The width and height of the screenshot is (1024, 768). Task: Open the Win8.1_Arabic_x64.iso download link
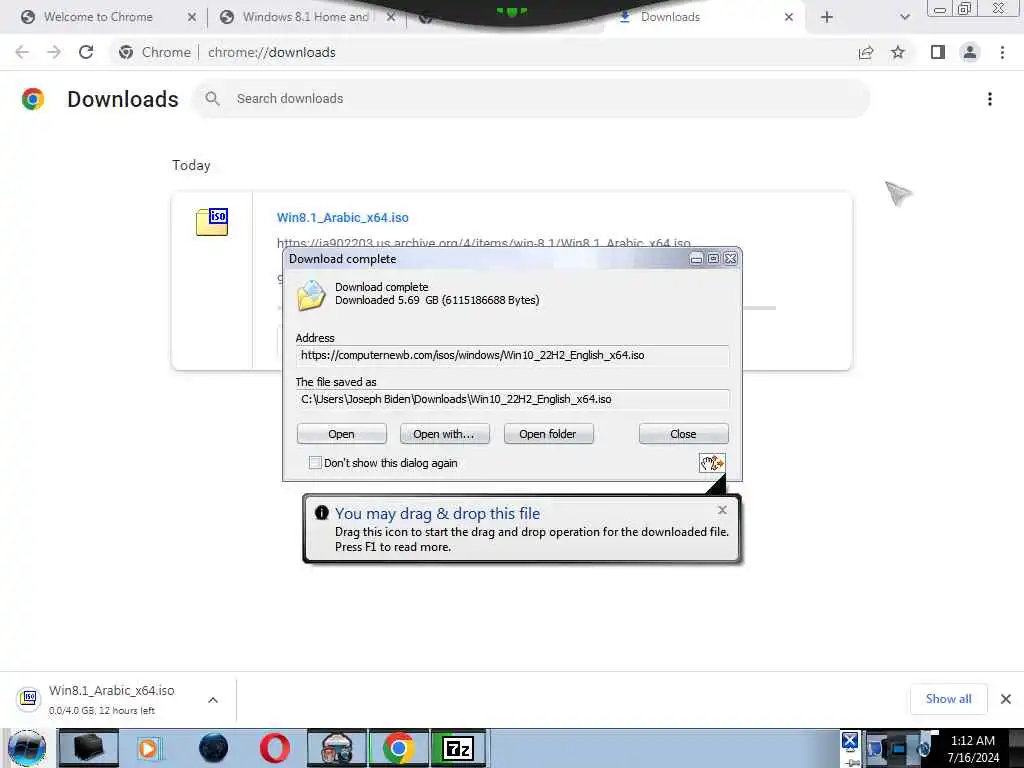pos(343,217)
